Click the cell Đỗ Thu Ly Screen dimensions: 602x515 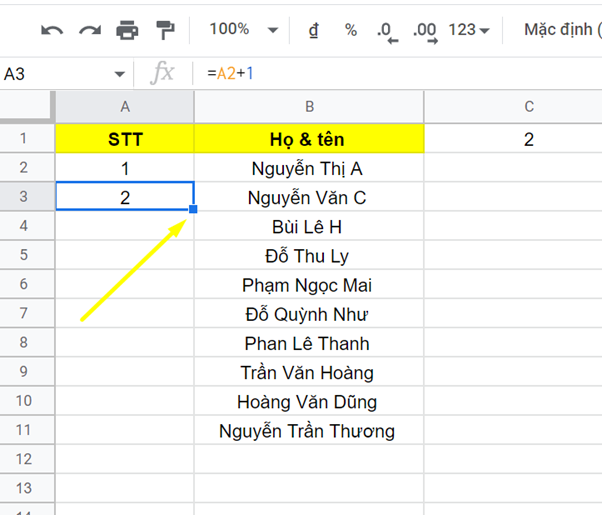309,255
